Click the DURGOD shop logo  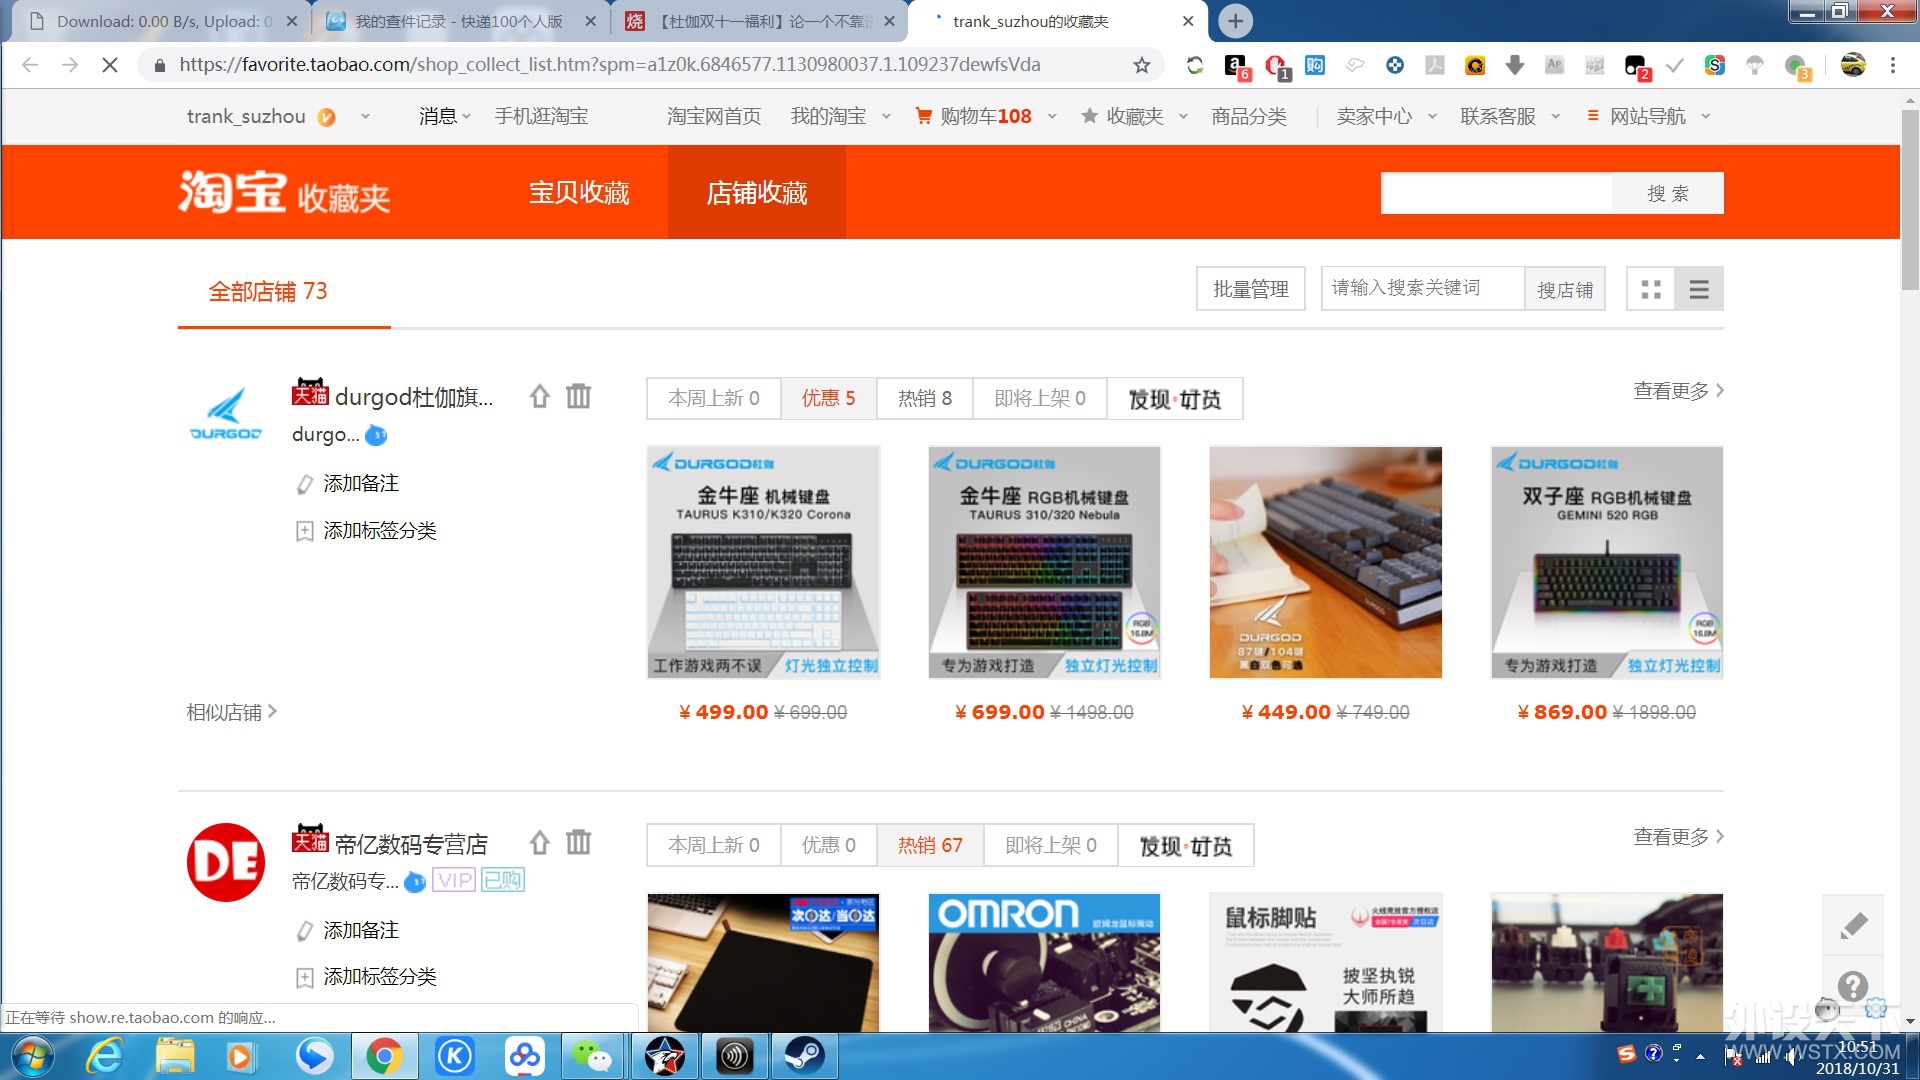tap(226, 415)
